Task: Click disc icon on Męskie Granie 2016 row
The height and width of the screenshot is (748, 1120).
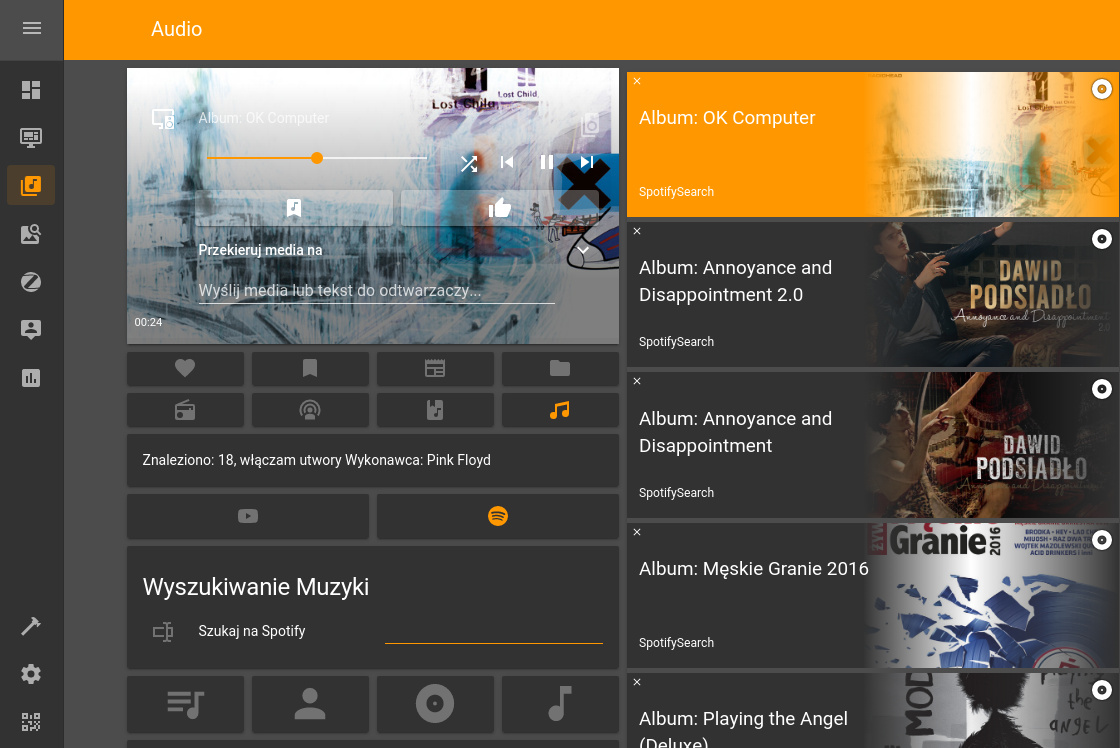Action: pos(1101,540)
